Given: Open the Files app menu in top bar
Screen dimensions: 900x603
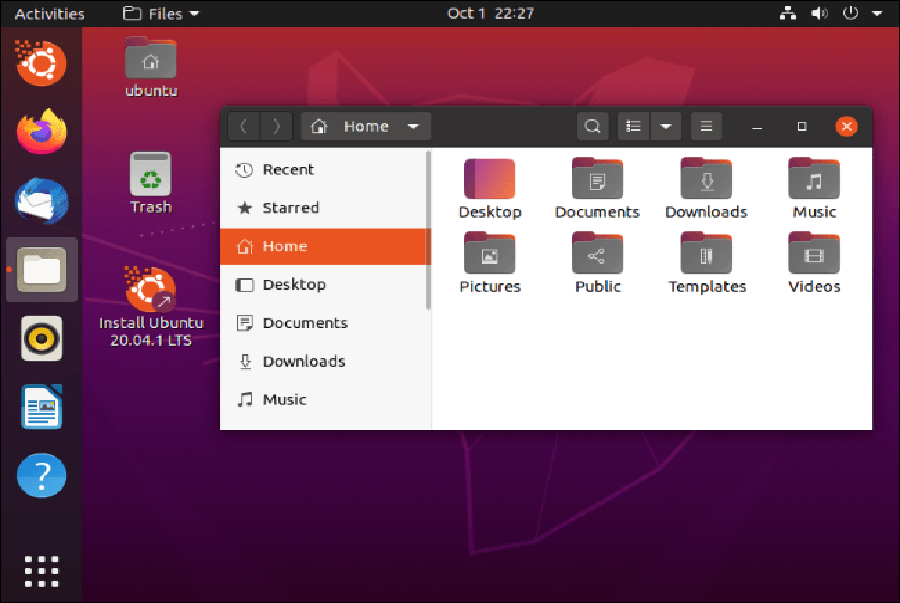Looking at the screenshot, I should coord(161,13).
